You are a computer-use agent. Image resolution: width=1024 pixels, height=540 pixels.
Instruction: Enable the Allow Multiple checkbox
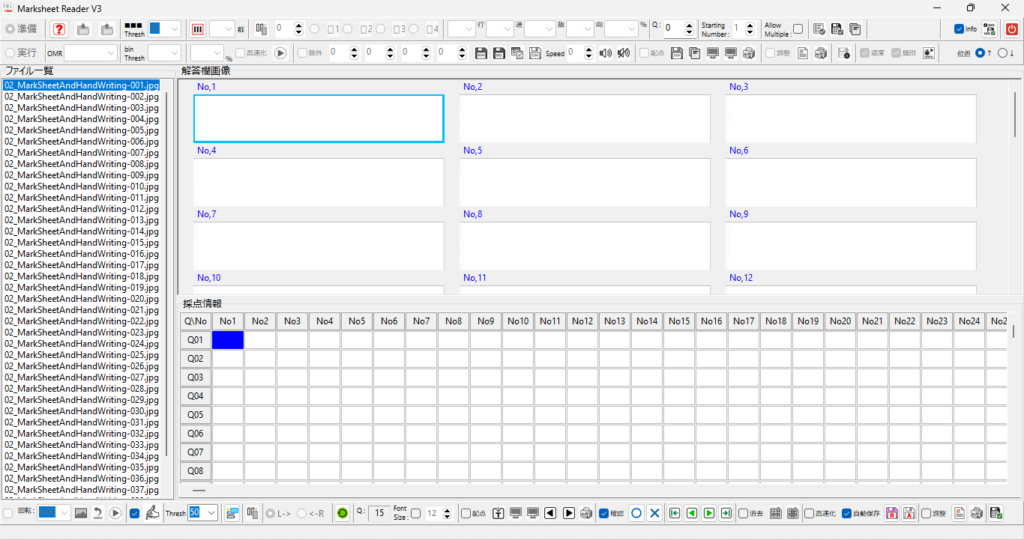(797, 29)
